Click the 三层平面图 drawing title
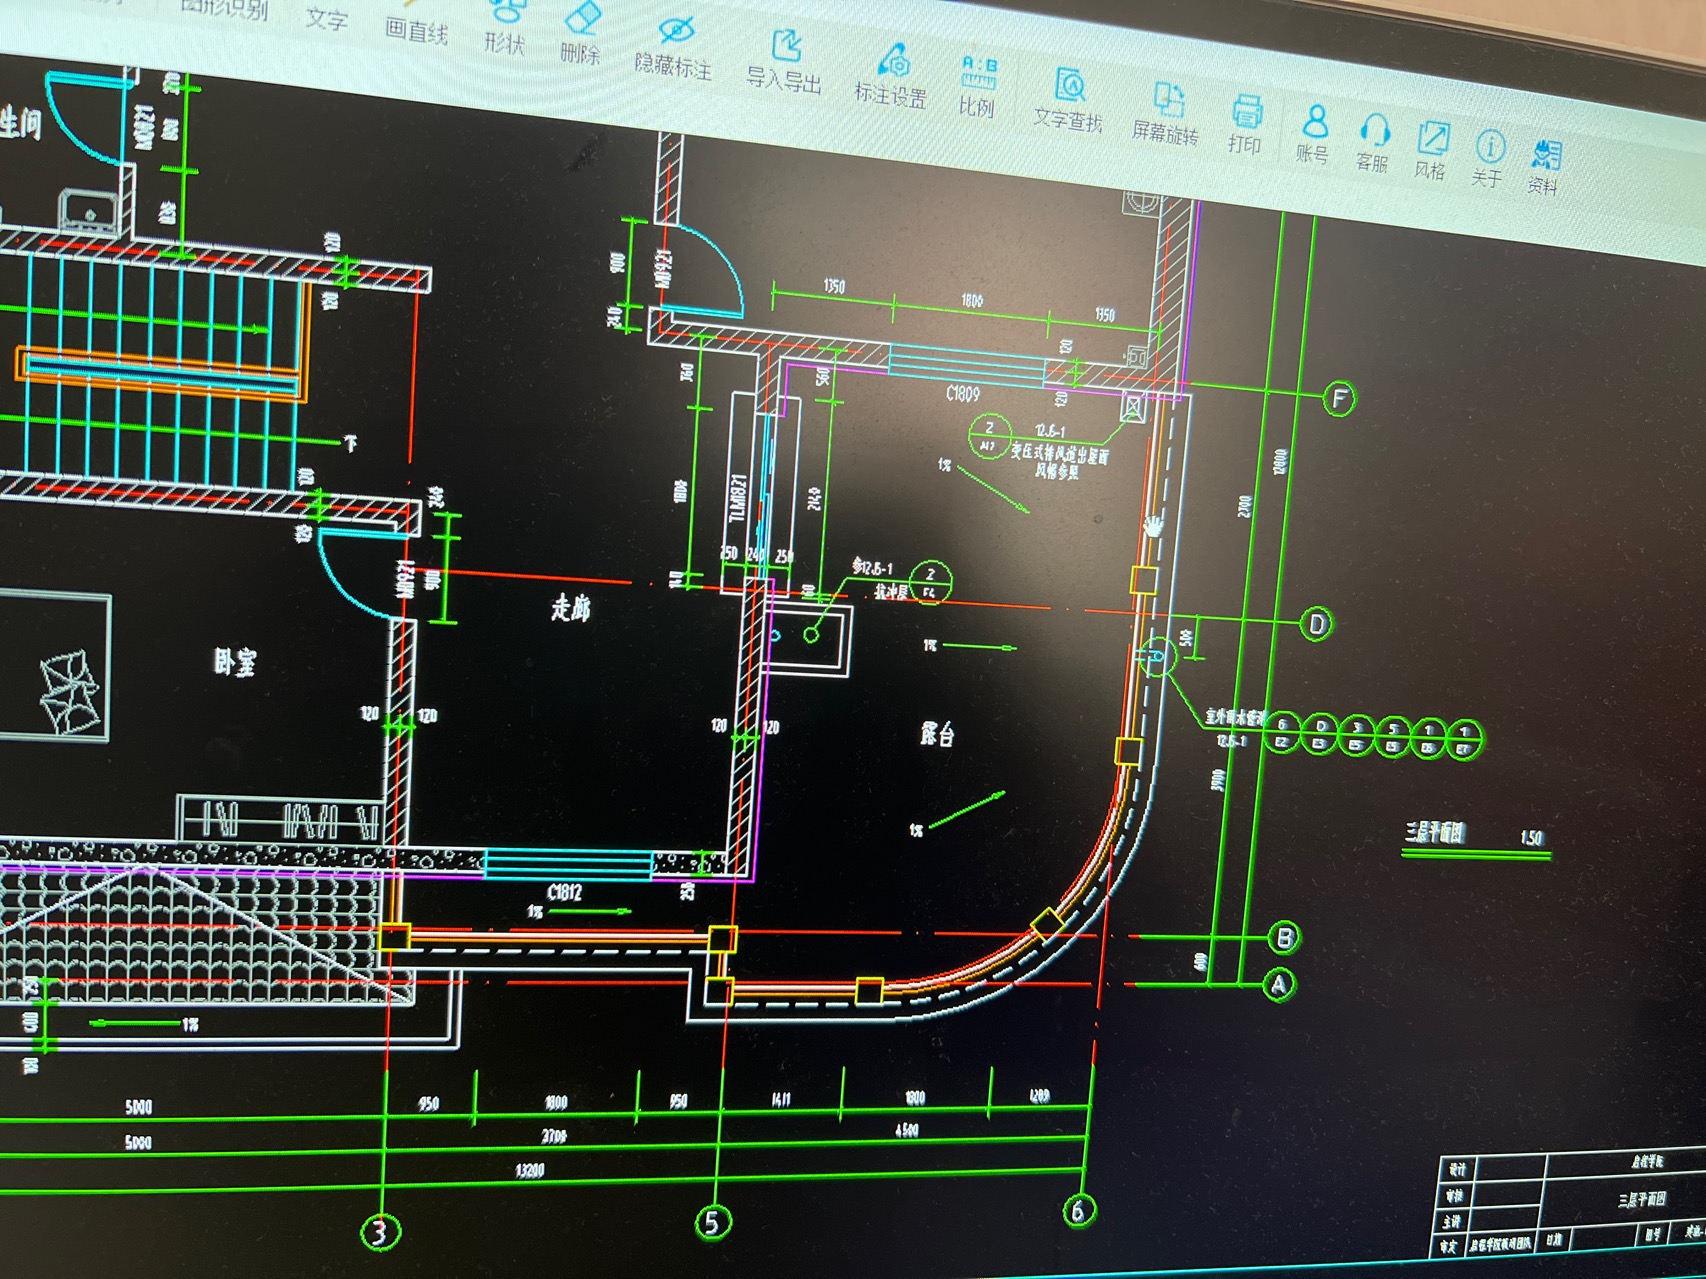1706x1279 pixels. click(x=1436, y=833)
